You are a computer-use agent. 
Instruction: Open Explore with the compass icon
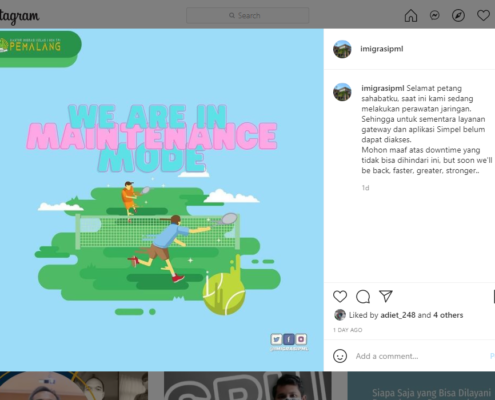(x=458, y=16)
